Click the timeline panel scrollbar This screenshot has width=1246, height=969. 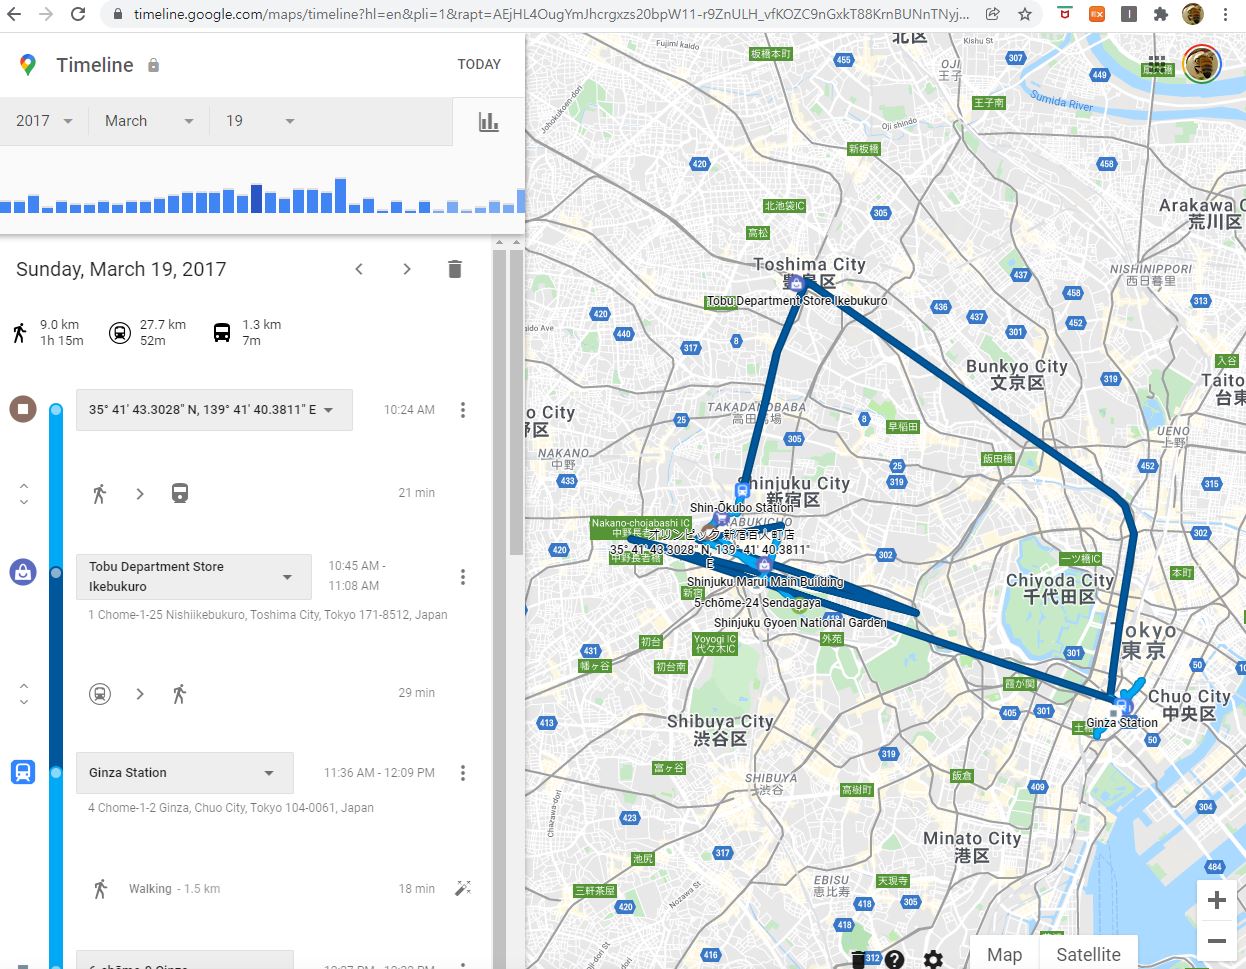tap(516, 400)
